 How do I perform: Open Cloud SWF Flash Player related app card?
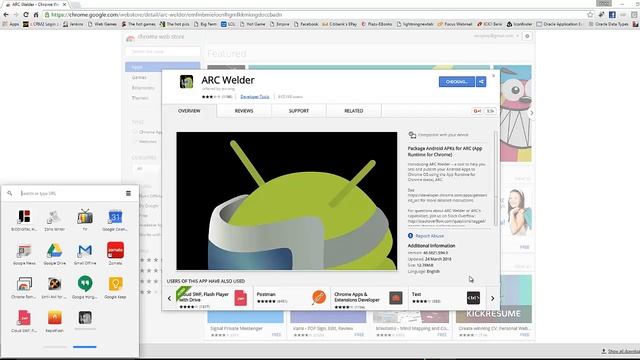point(213,299)
